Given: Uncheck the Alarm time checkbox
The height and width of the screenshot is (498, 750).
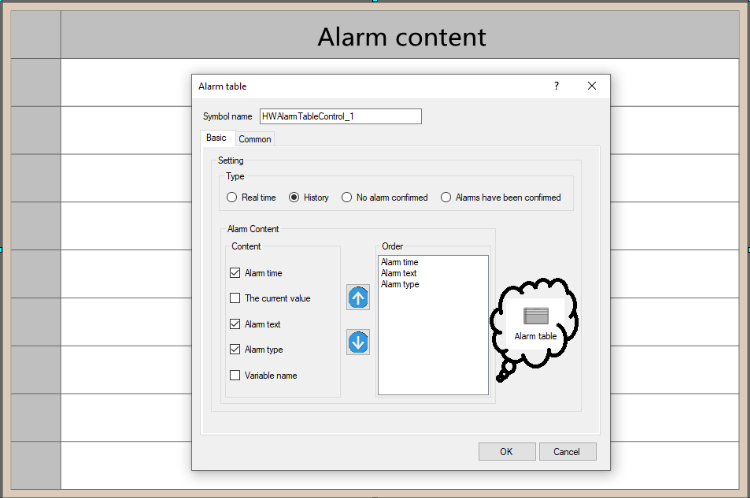Looking at the screenshot, I should click(235, 272).
